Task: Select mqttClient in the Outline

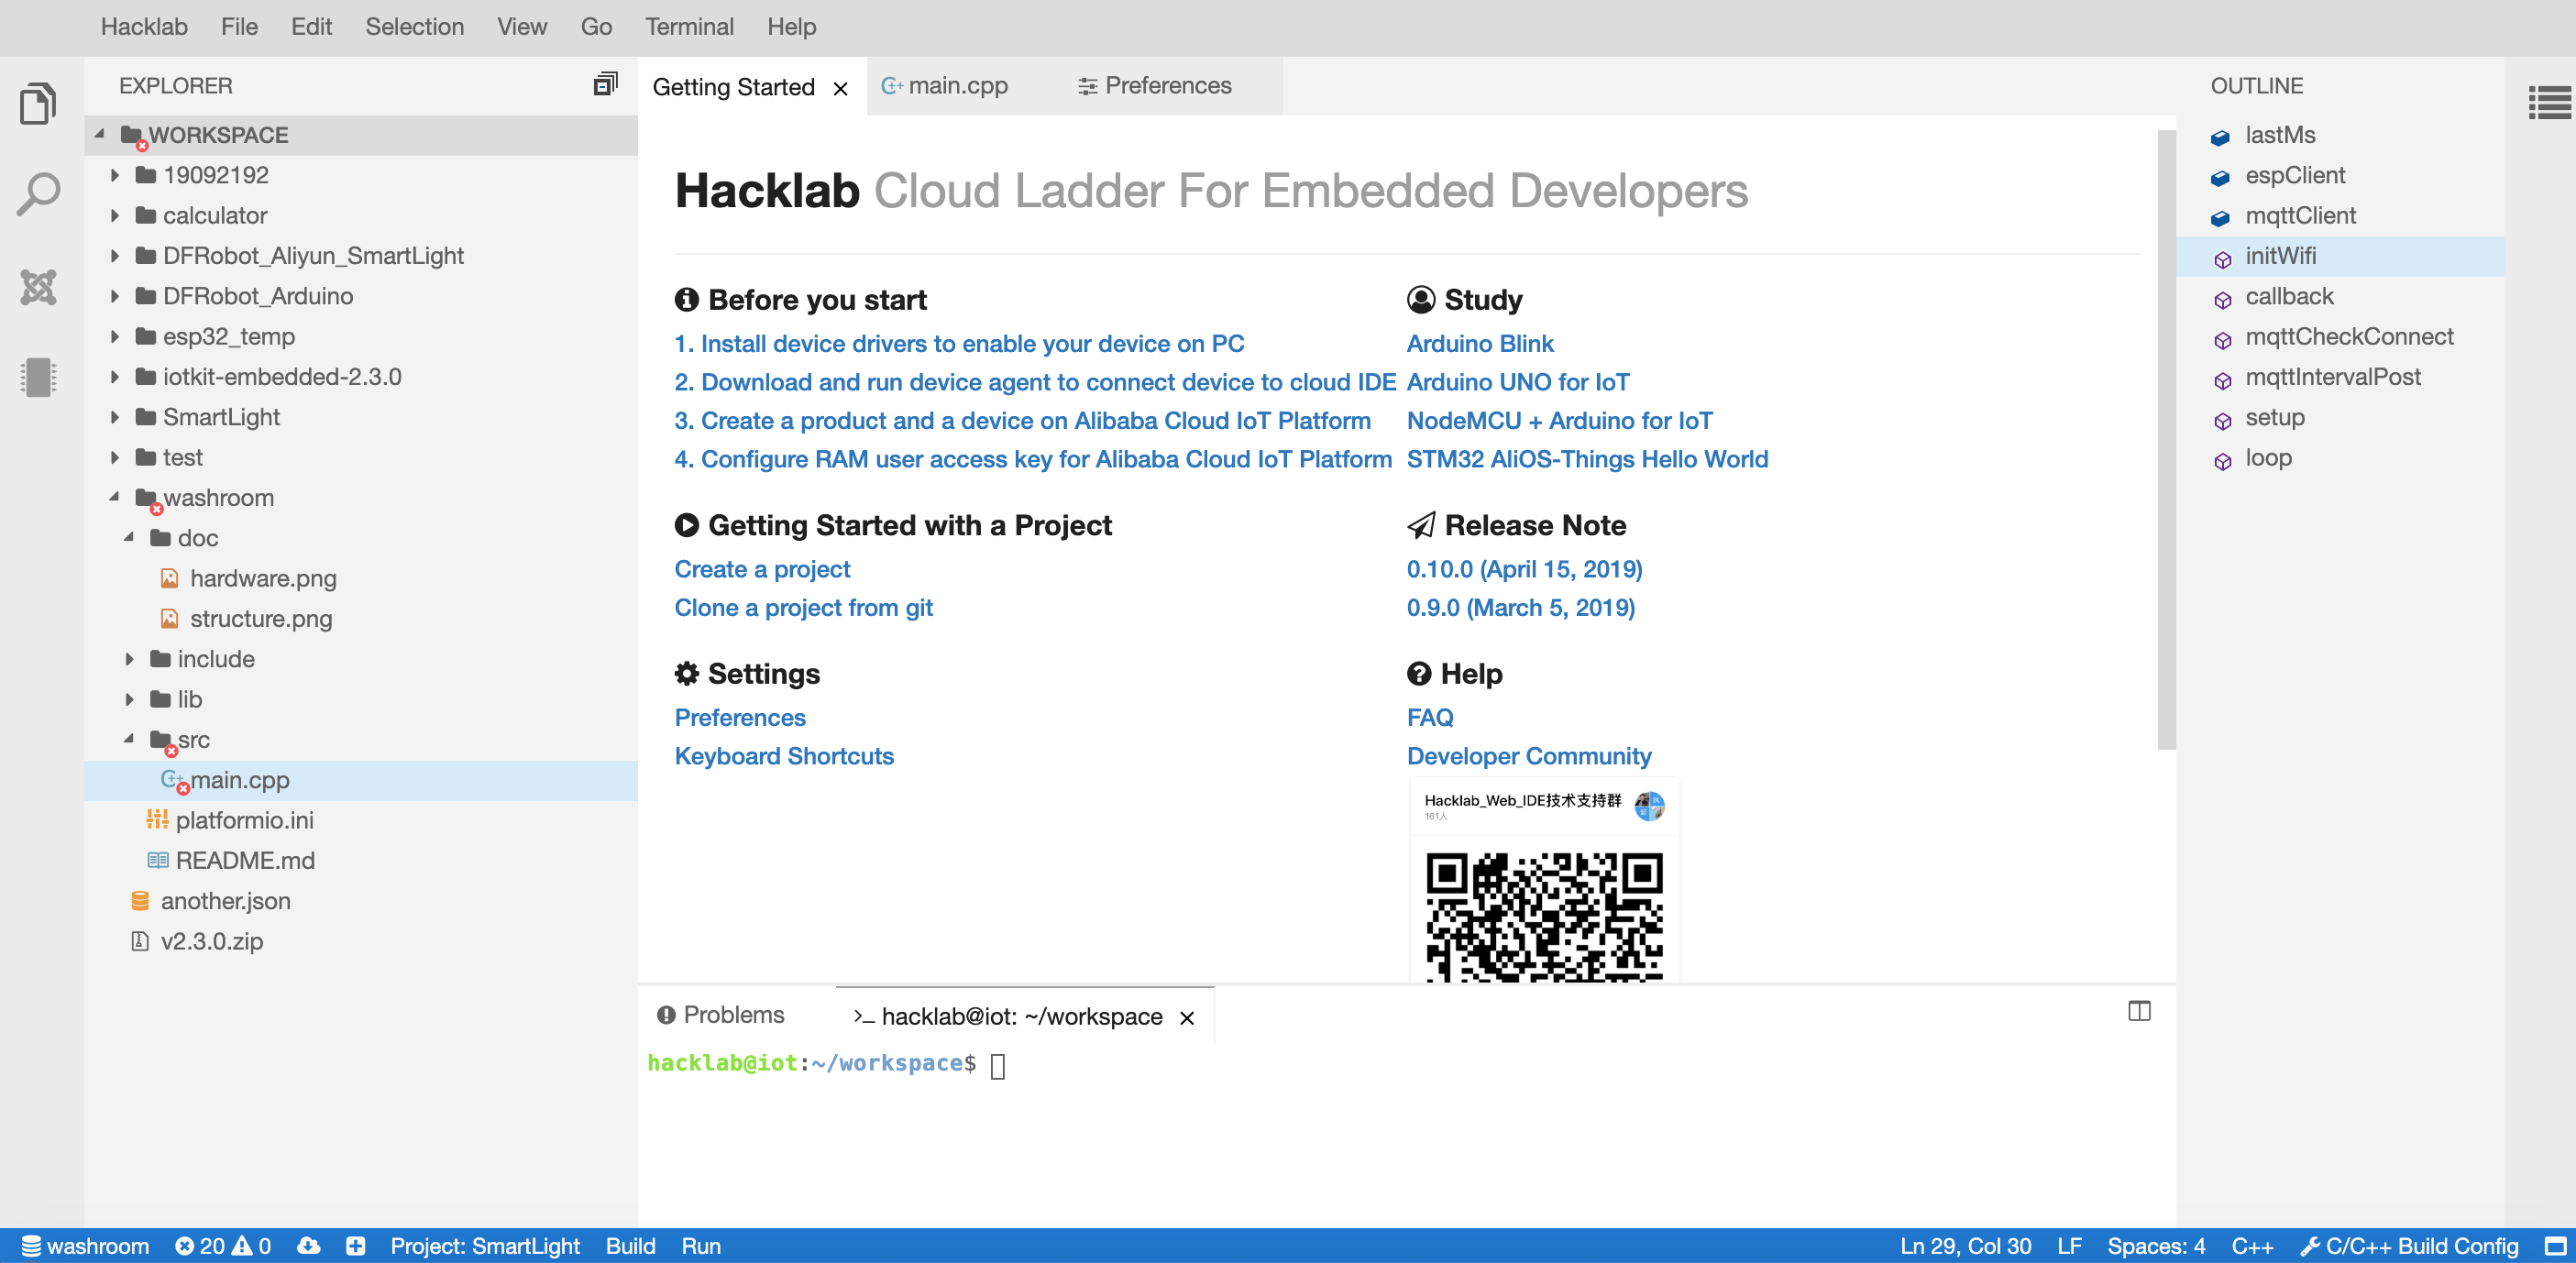Action: pyautogui.click(x=2340, y=216)
